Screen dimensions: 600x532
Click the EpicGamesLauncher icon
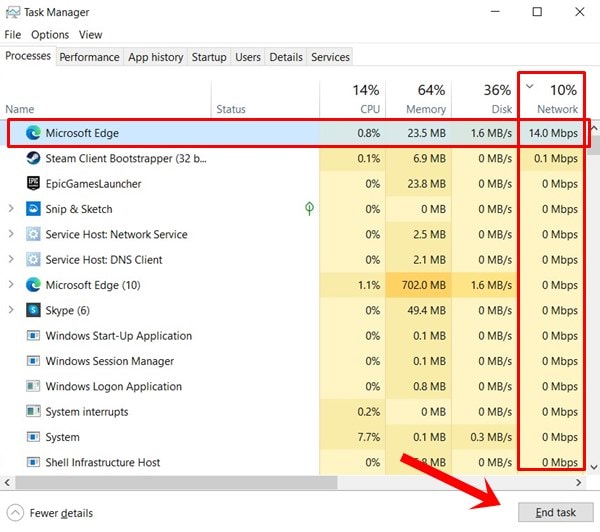(33, 183)
